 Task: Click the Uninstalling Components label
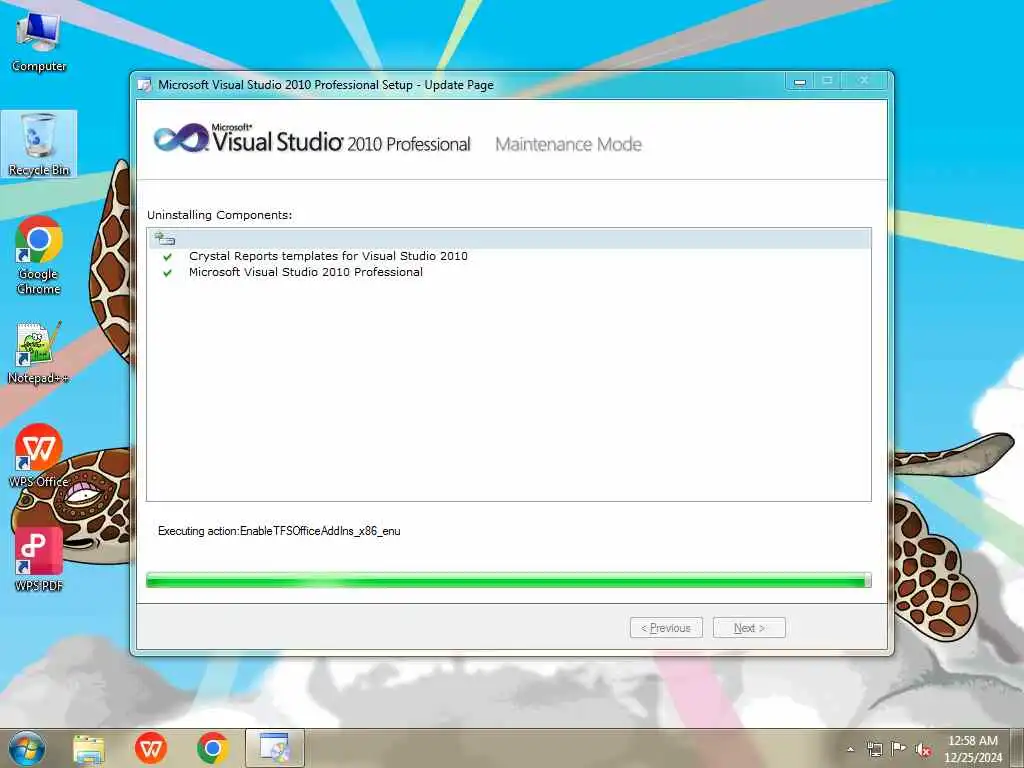219,215
